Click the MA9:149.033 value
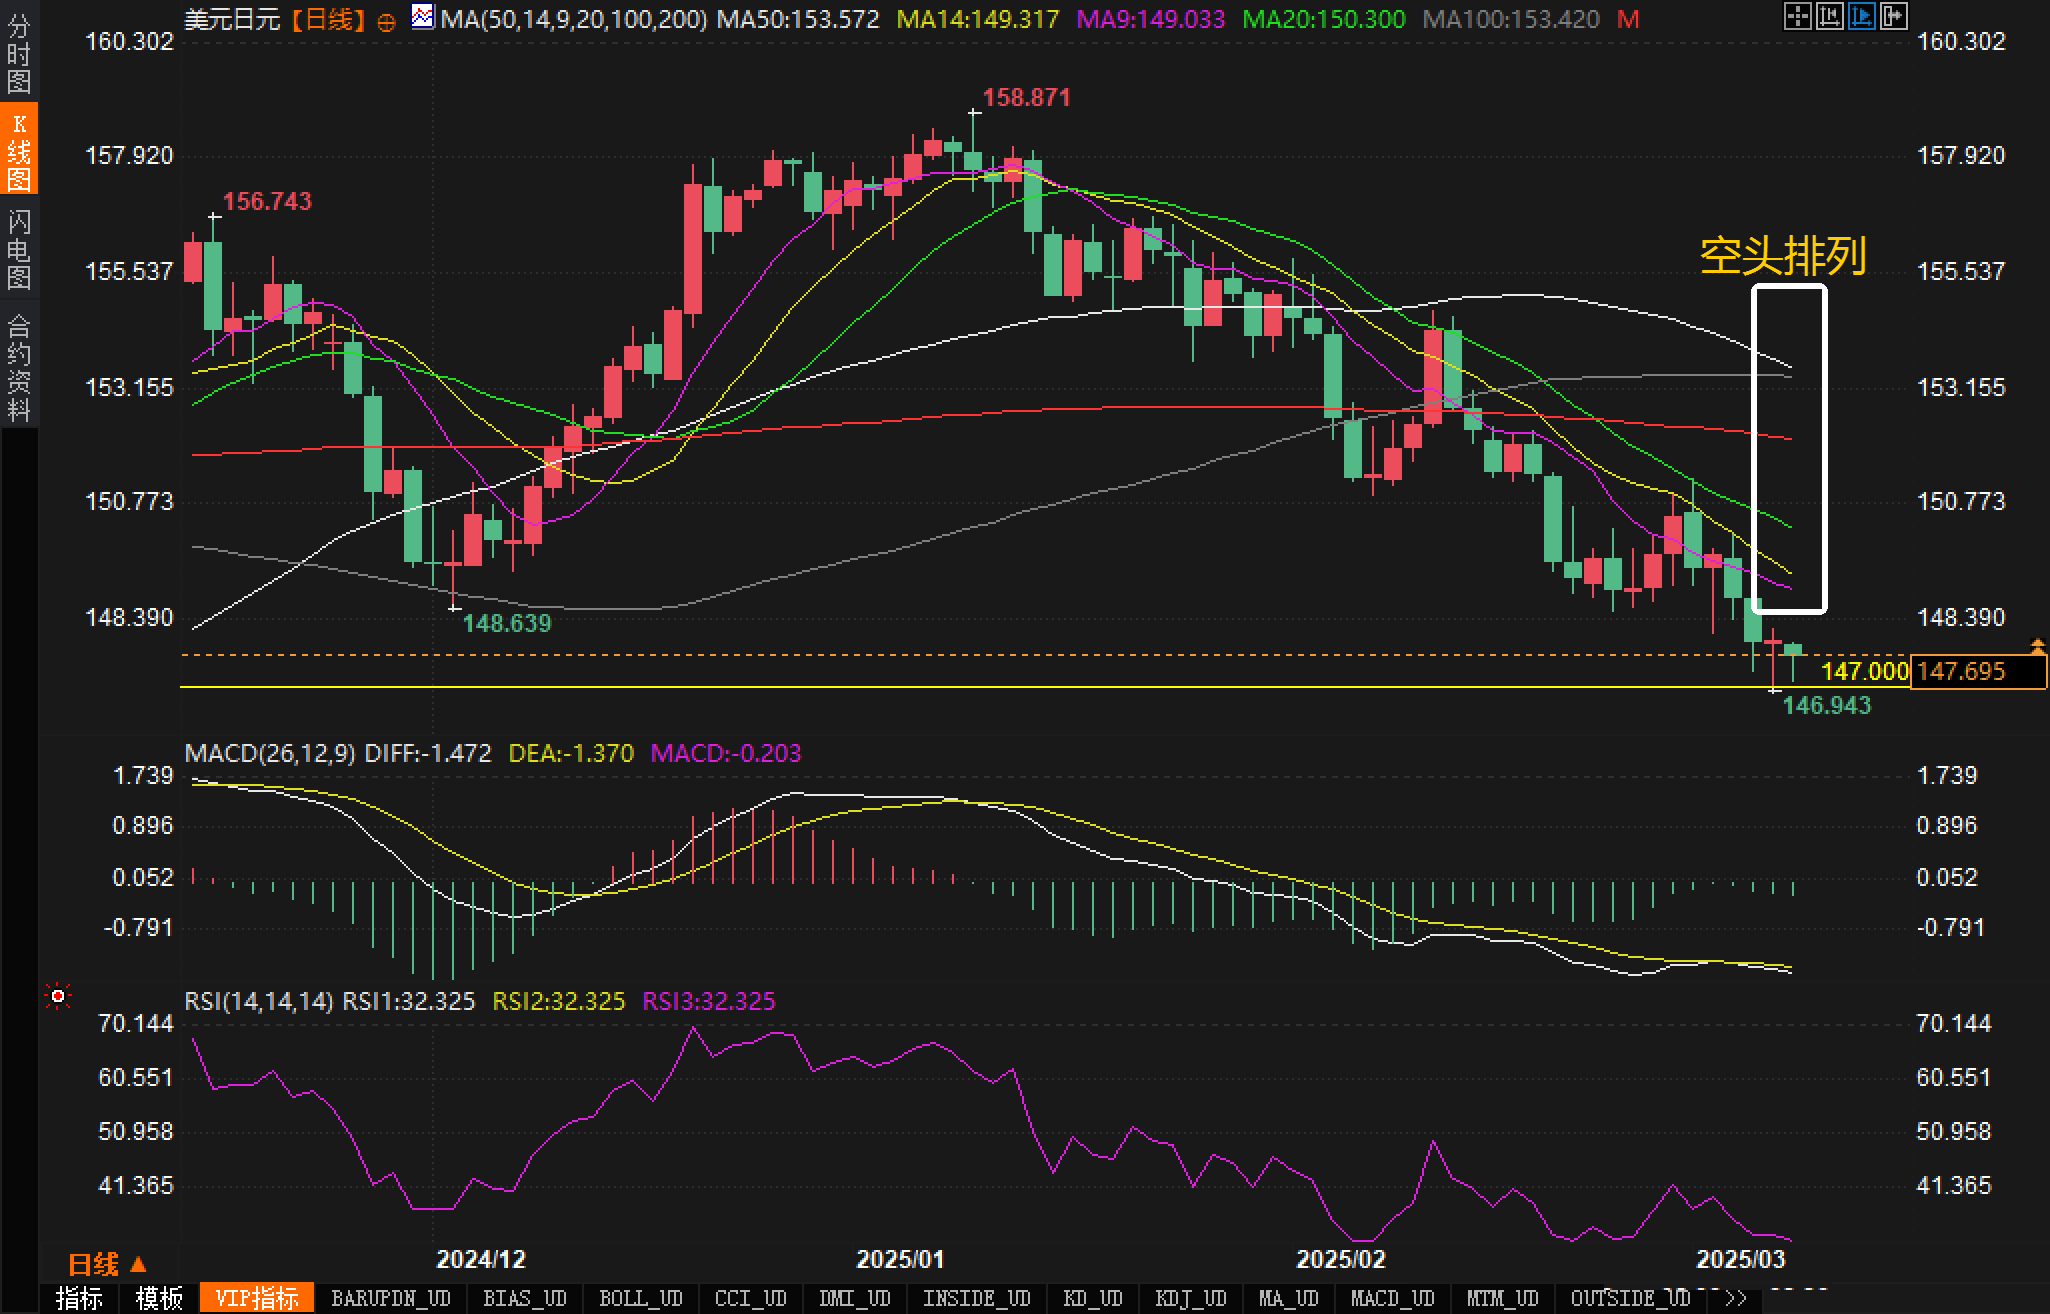Screen dimensions: 2050x1314 pos(1151,19)
